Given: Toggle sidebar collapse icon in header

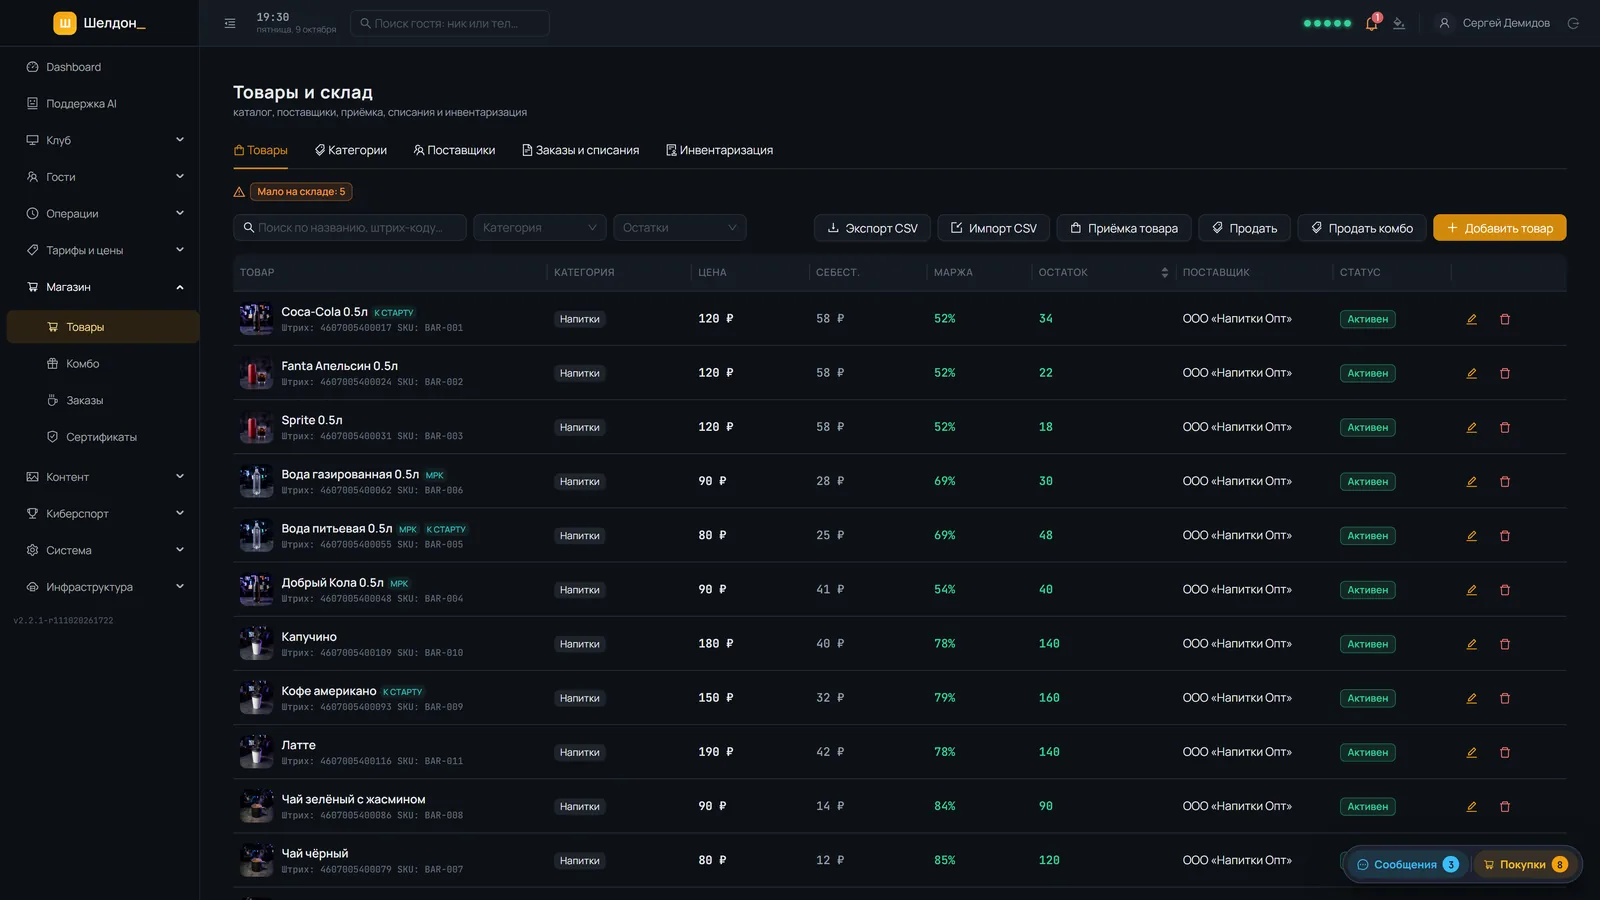Looking at the screenshot, I should (x=230, y=23).
